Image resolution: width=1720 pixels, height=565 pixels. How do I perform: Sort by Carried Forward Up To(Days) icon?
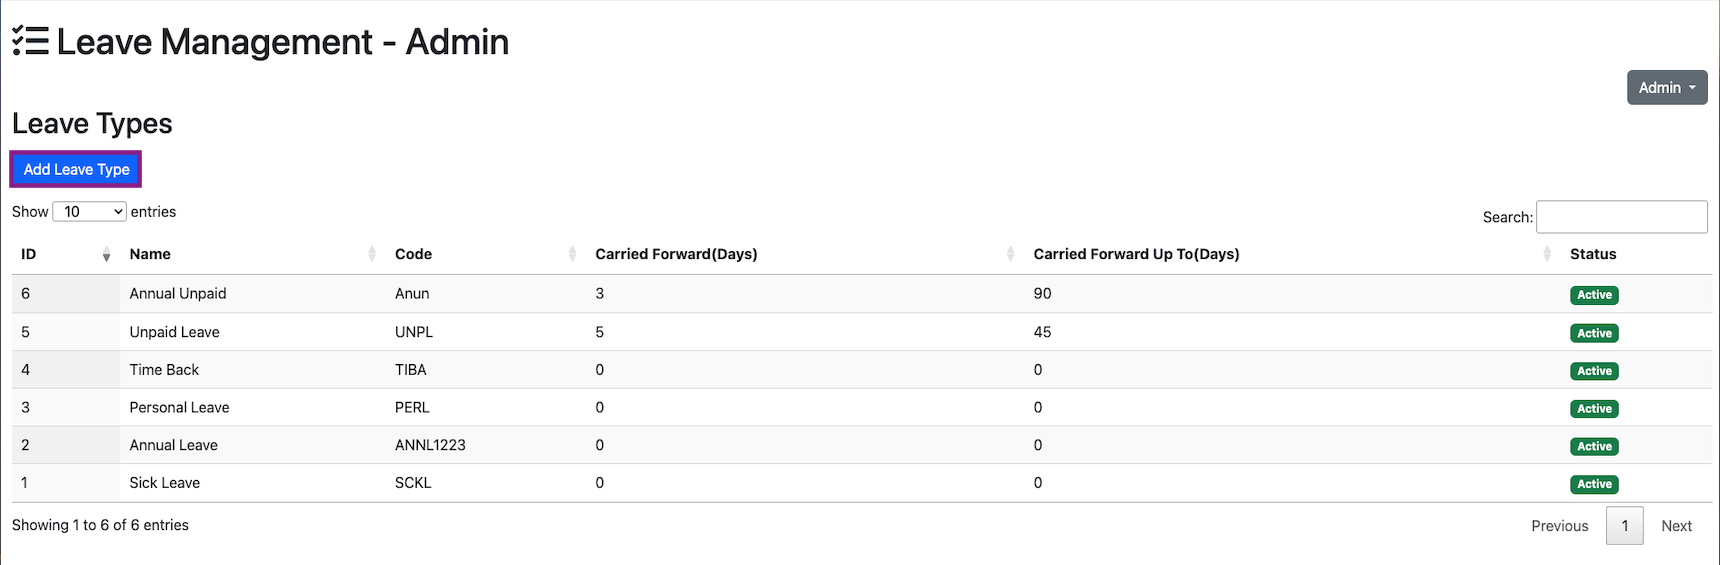coord(1547,254)
